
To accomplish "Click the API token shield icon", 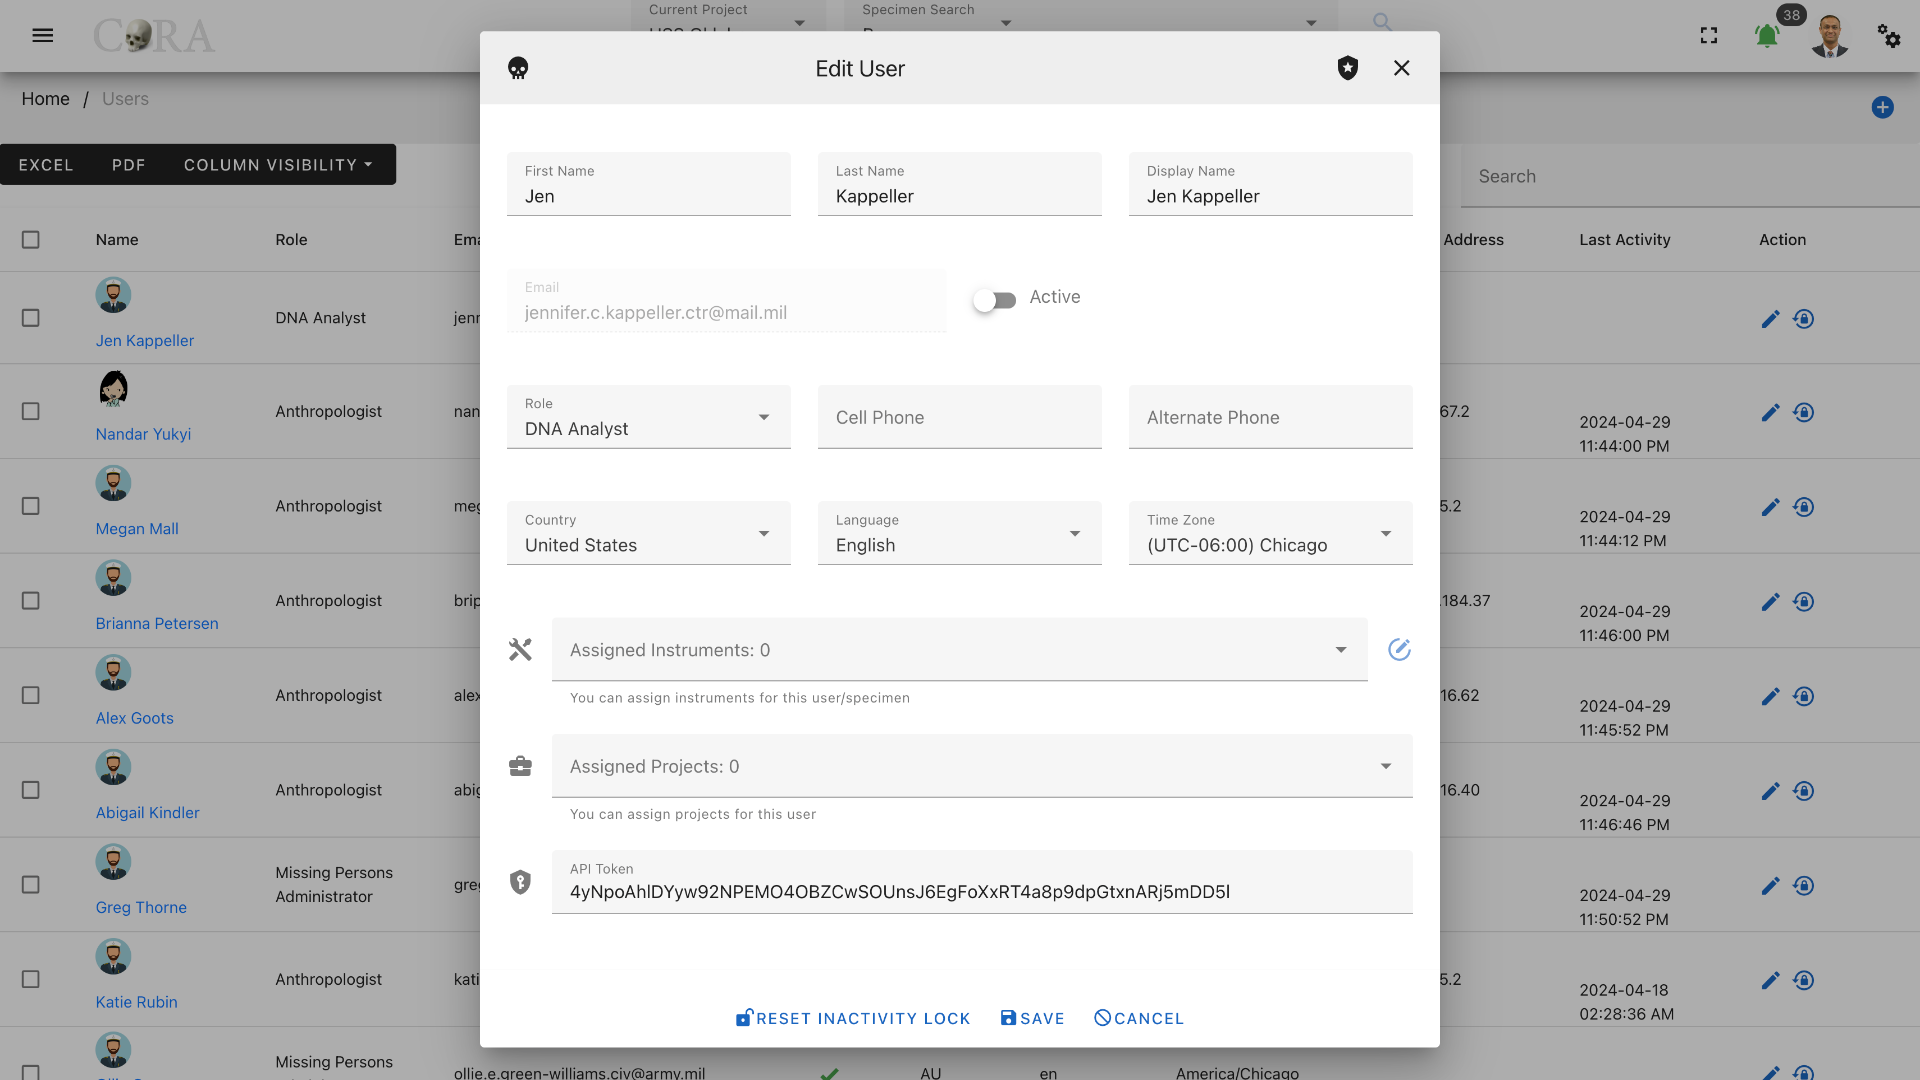I will pos(520,882).
